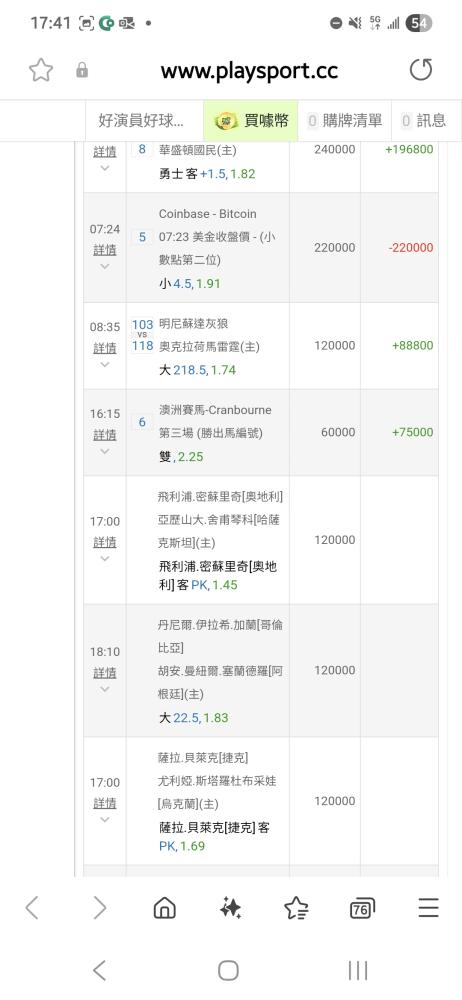
Task: Reload the page with the refresh icon
Action: point(421,70)
